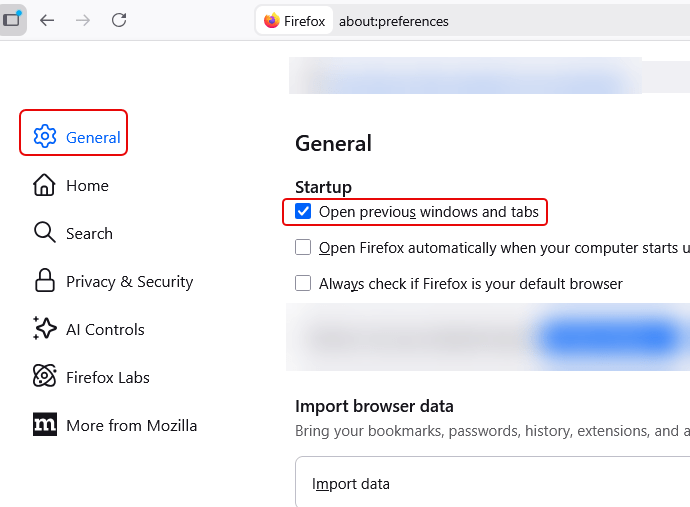
Task: Click the AI Controls sparkle icon
Action: tap(45, 329)
